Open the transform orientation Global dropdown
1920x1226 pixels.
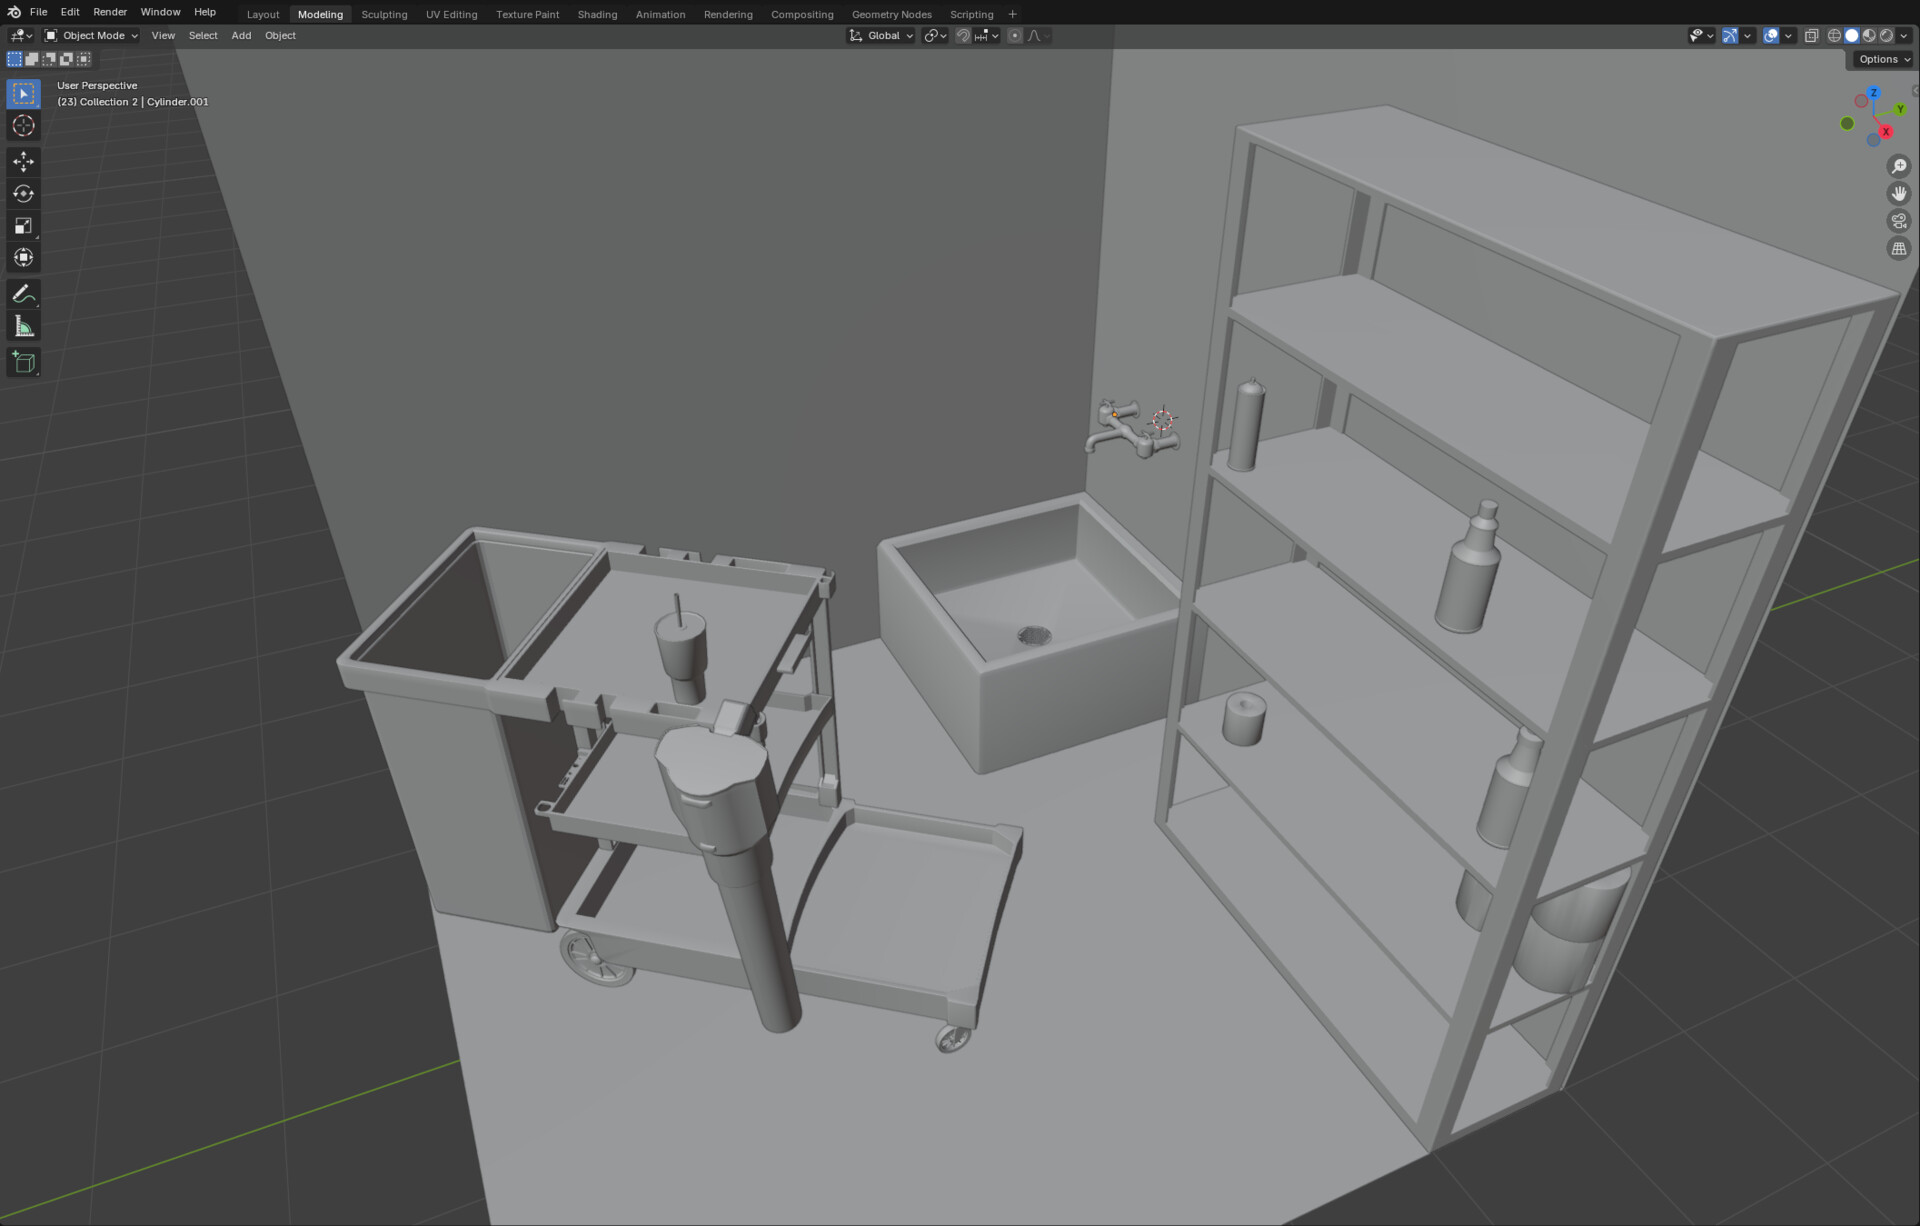point(880,35)
